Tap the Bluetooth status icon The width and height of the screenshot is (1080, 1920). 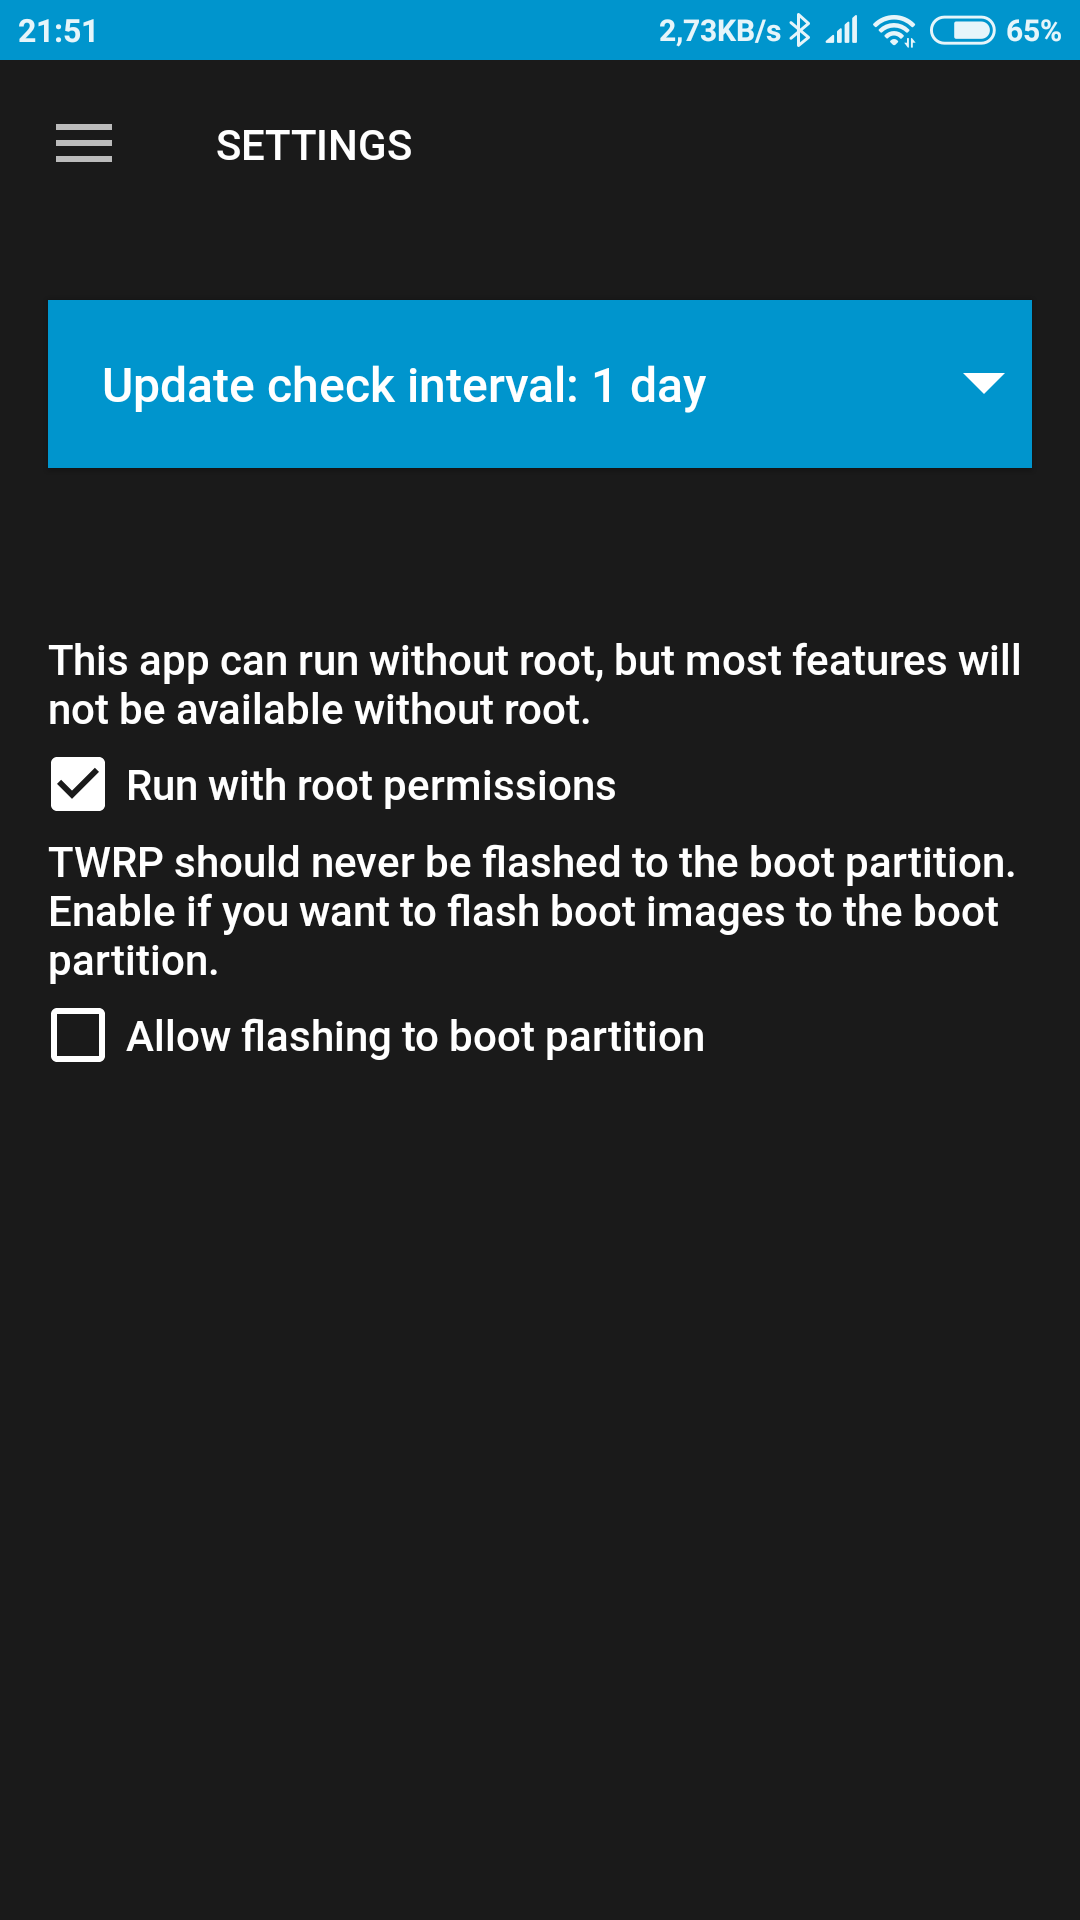pyautogui.click(x=800, y=30)
